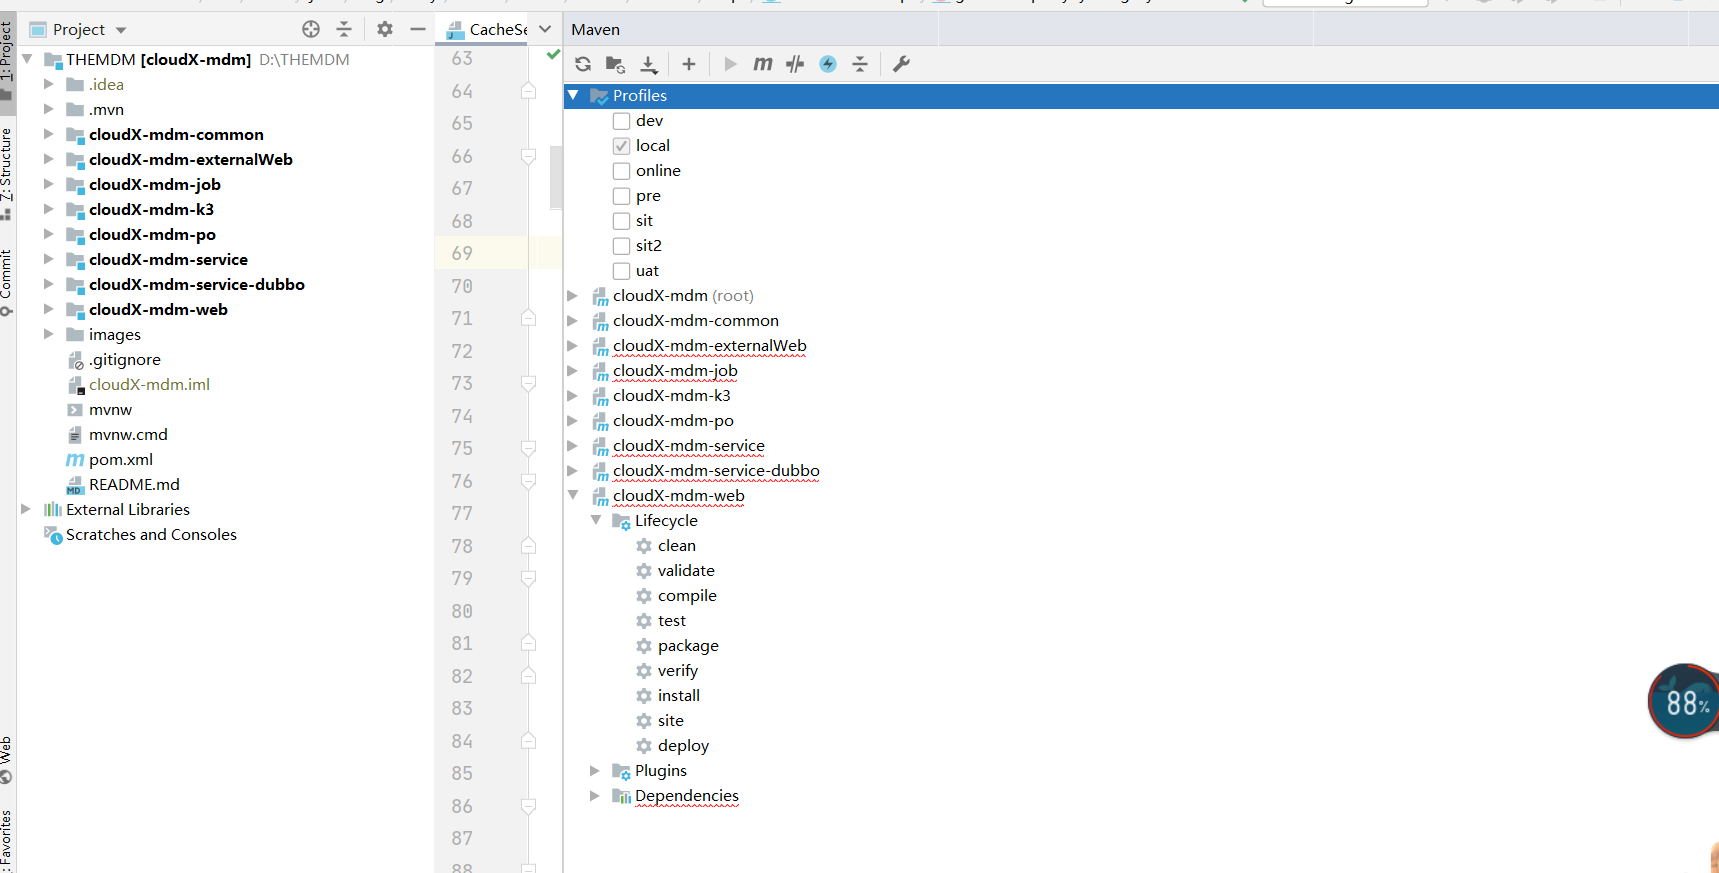Open the Favorites side tab
Image resolution: width=1719 pixels, height=873 pixels.
(7, 840)
